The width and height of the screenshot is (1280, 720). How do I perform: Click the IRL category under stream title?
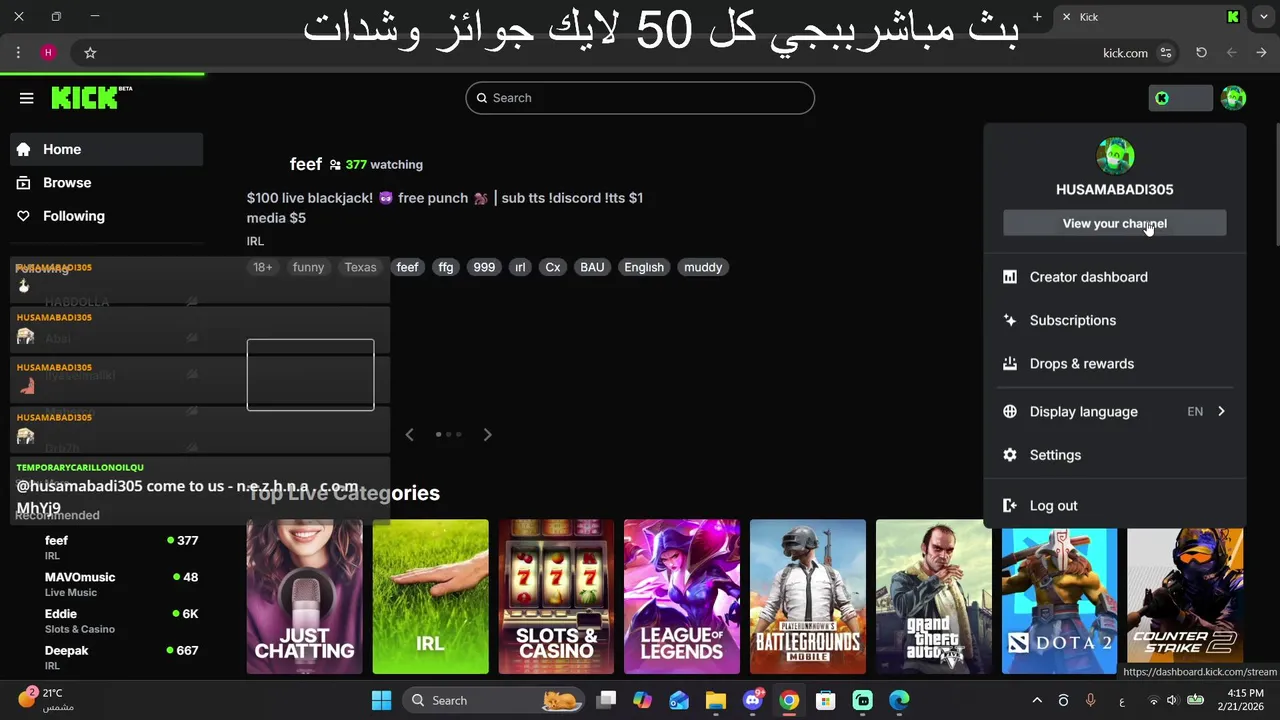coord(255,241)
